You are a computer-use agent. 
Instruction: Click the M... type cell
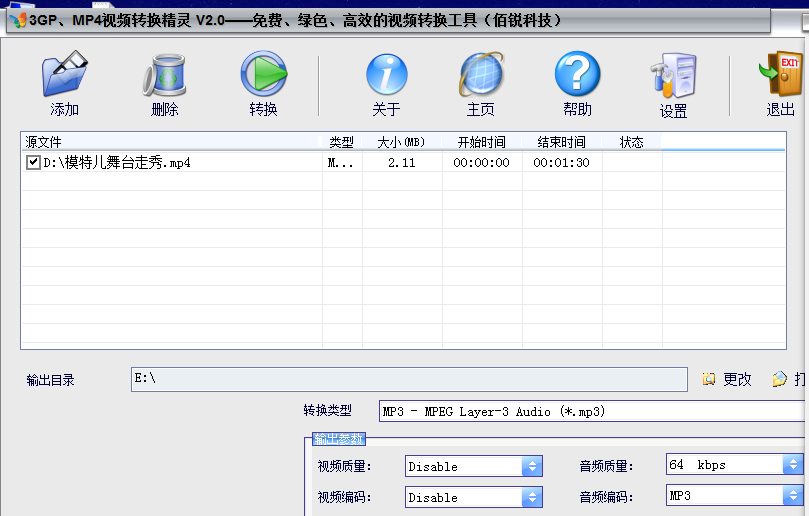341,163
